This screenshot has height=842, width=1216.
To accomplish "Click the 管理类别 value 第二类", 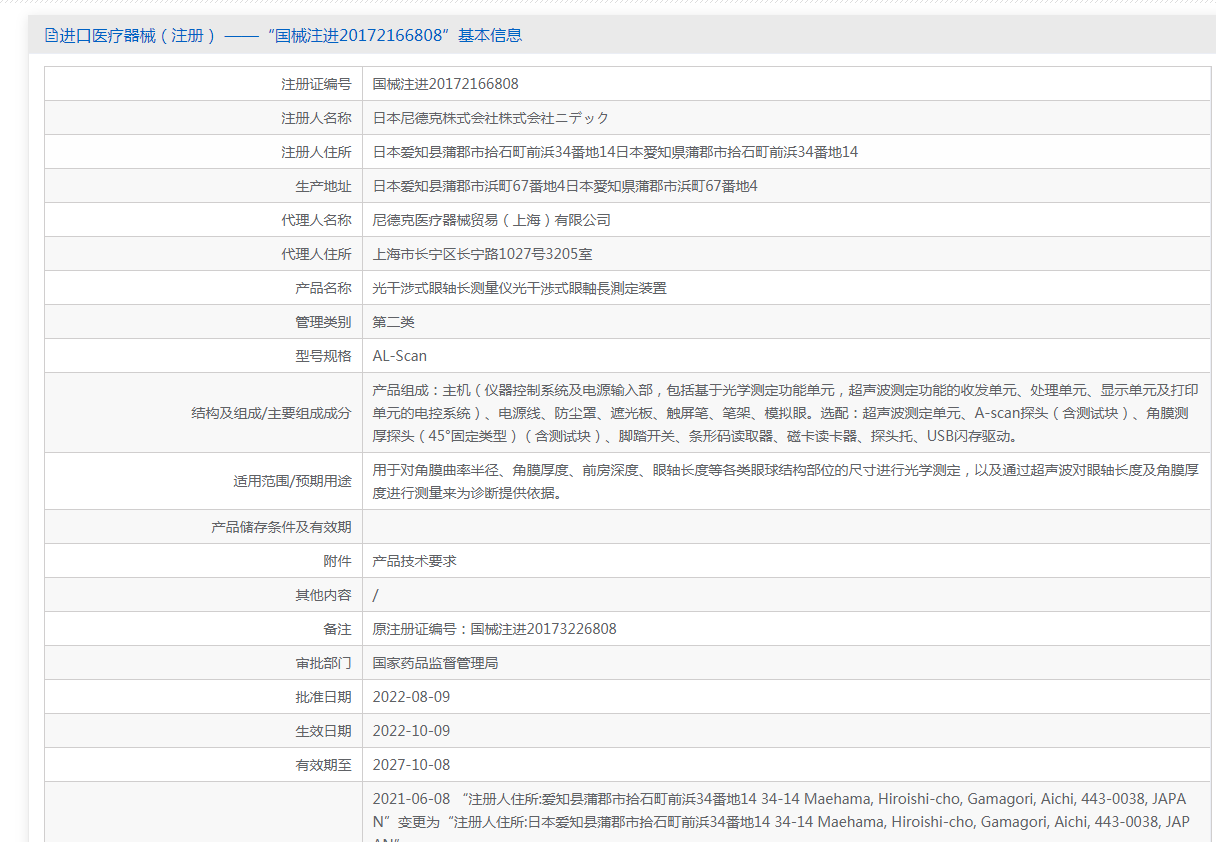I will pos(393,322).
